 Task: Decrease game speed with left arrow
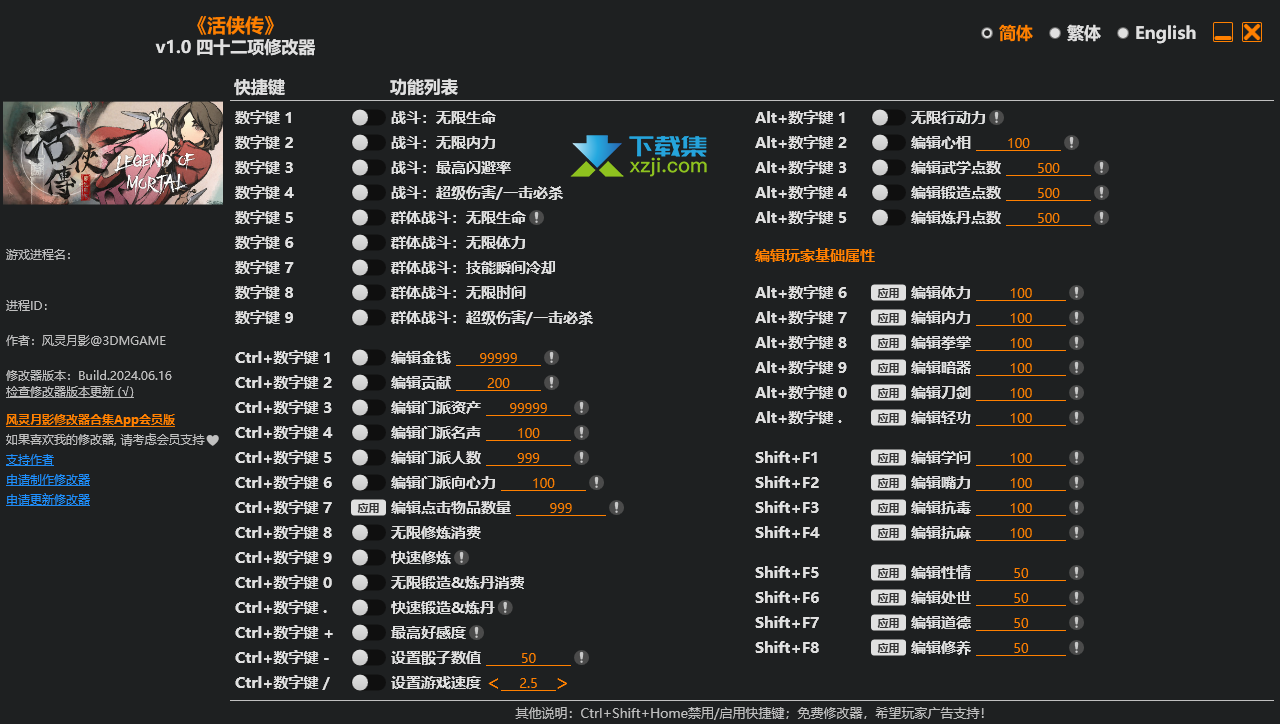(x=493, y=684)
